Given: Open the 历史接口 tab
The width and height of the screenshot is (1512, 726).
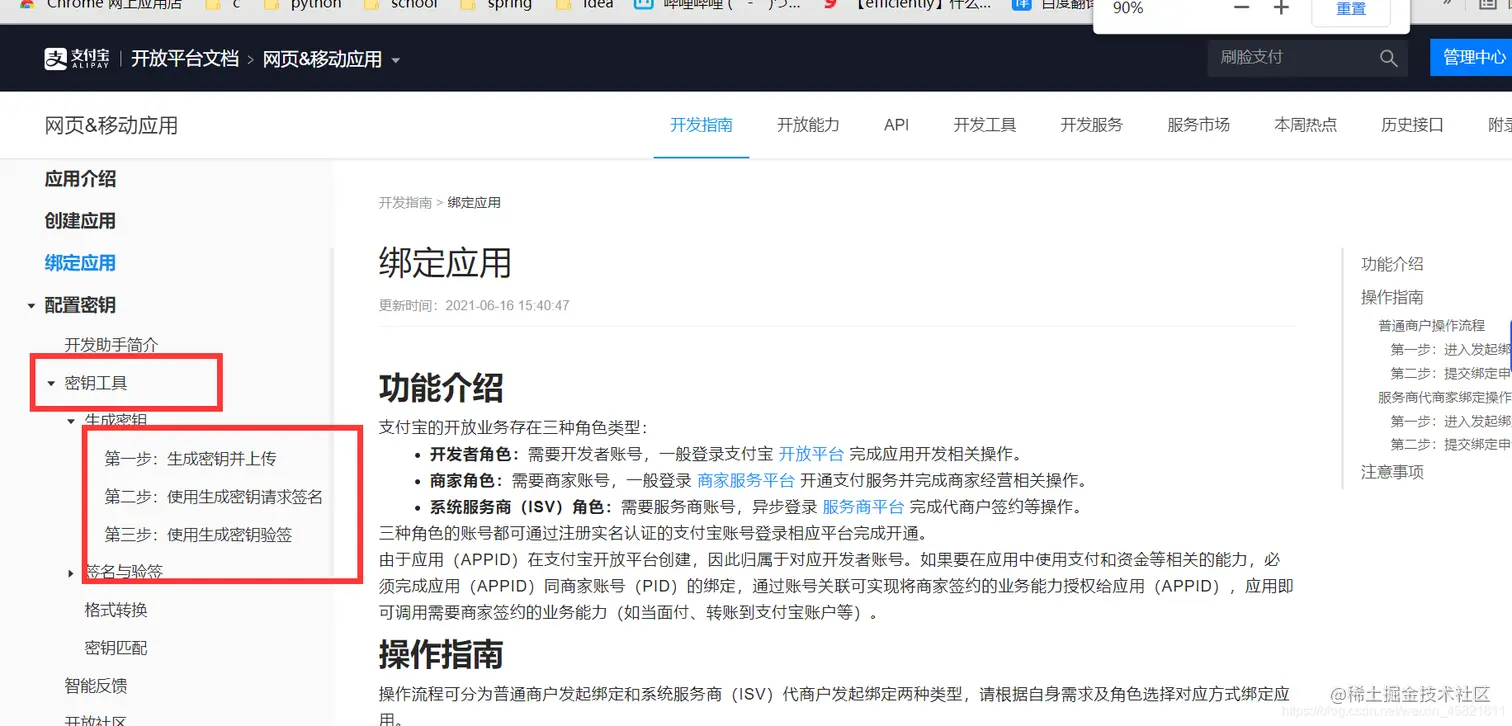Looking at the screenshot, I should click(x=1412, y=125).
